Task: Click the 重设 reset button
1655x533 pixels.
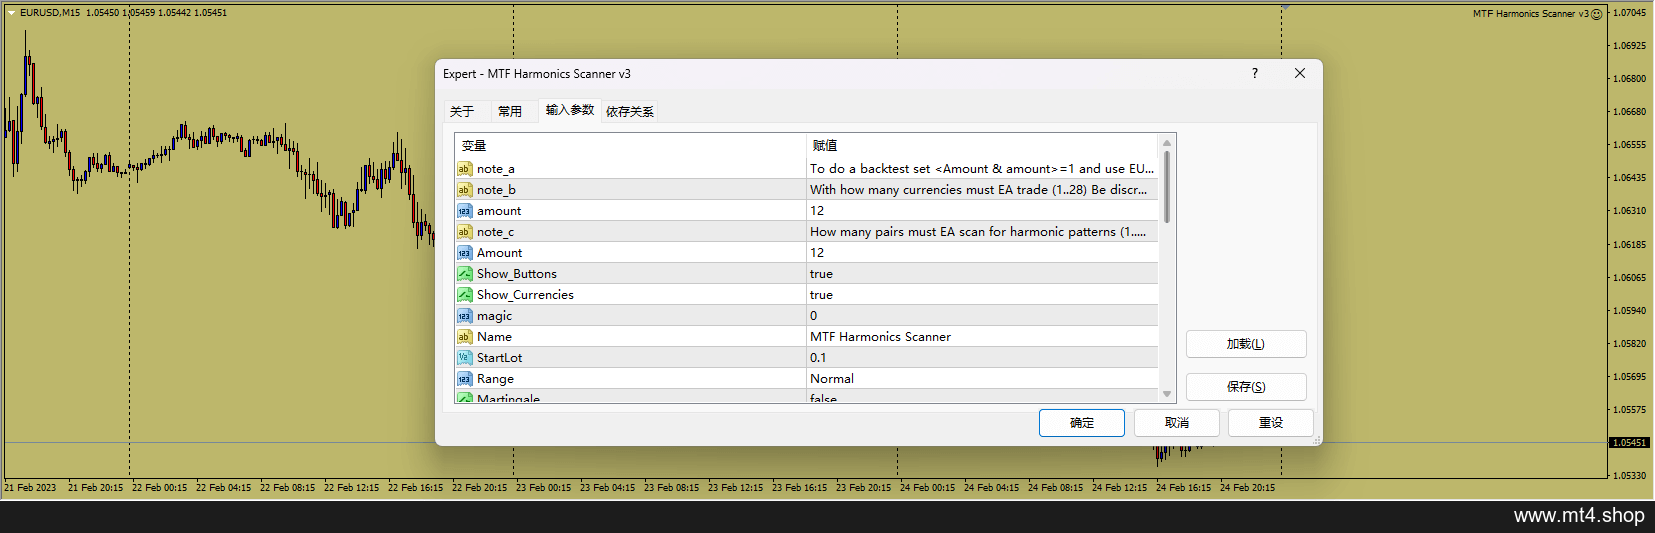Action: tap(1271, 423)
